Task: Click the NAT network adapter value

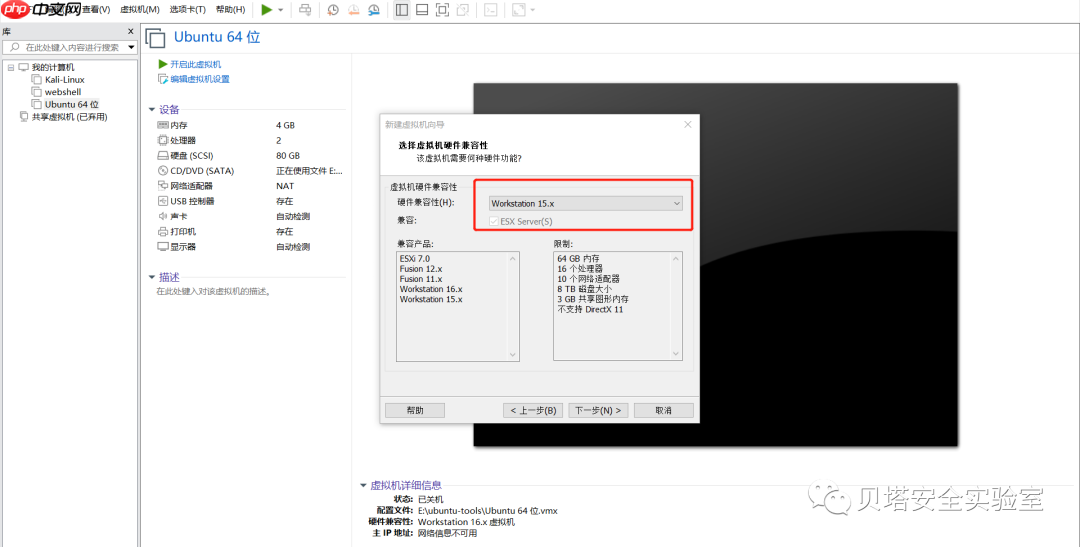Action: click(x=285, y=186)
